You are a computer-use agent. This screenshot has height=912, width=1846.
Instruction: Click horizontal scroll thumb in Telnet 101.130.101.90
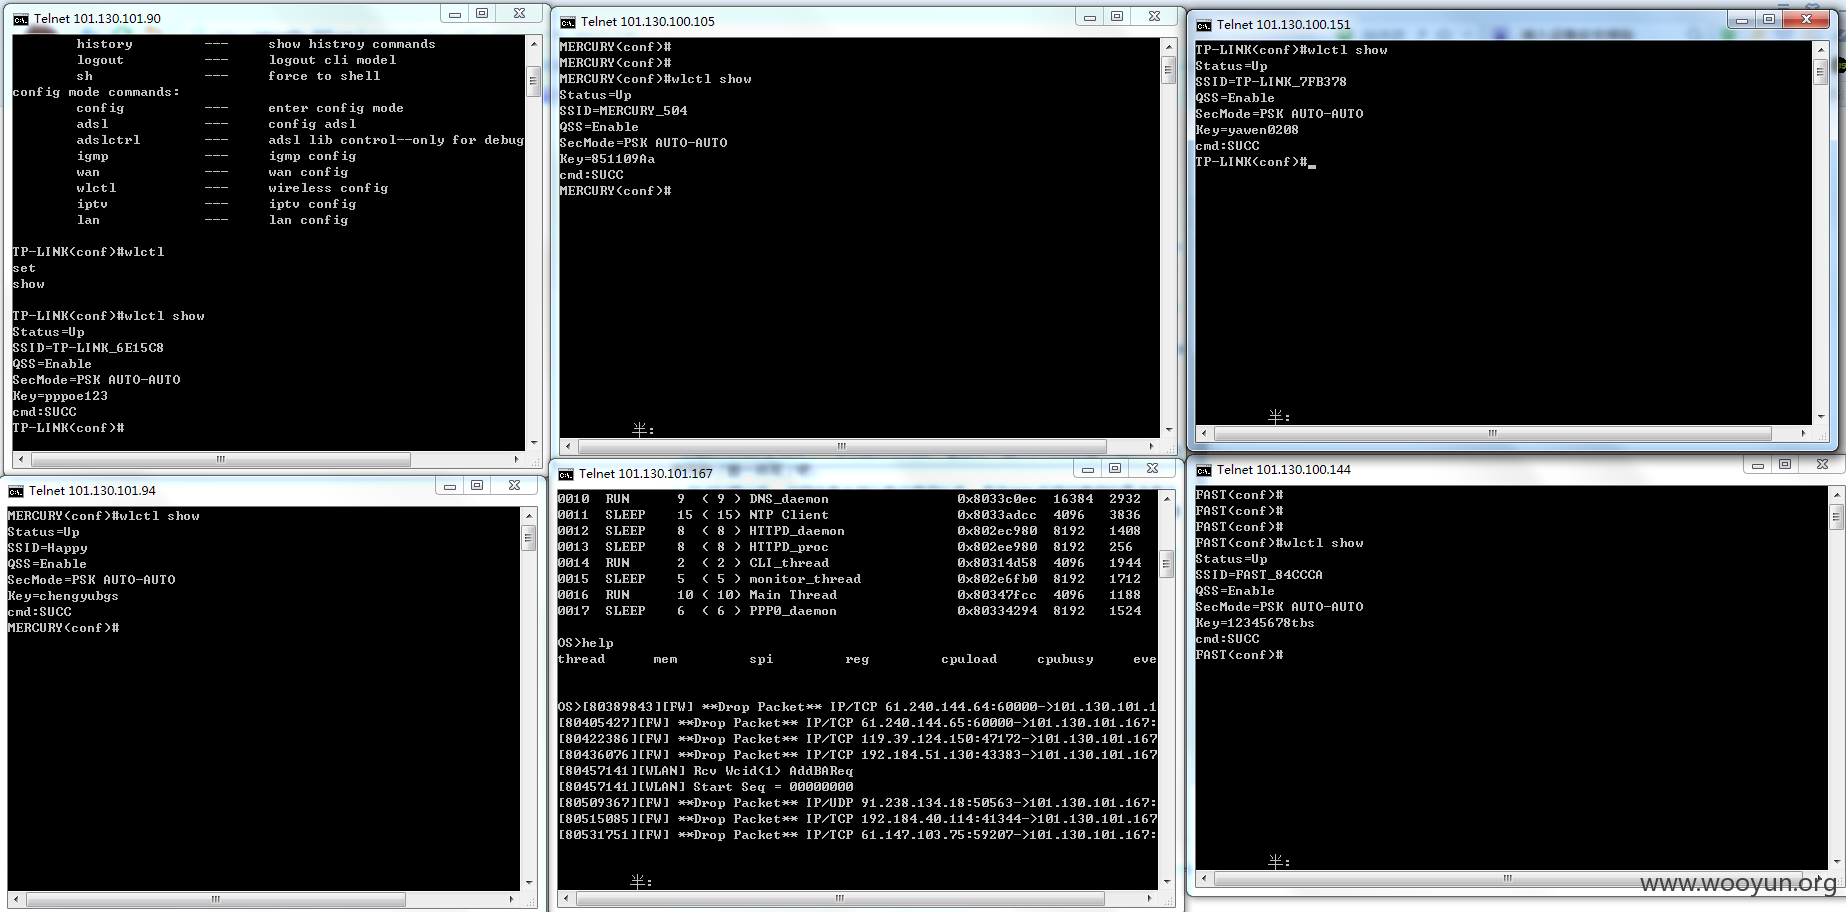[x=220, y=460]
